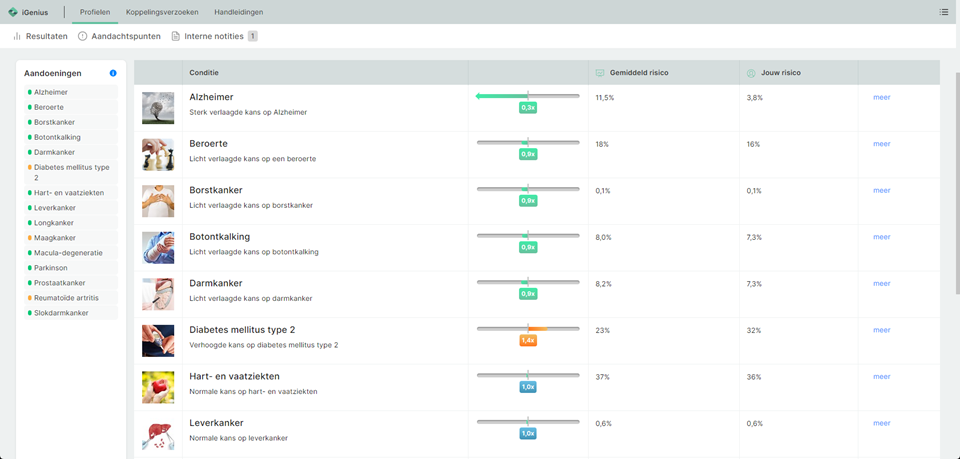Viewport: 960px width, 459px height.
Task: Click the Interne notities document icon
Action: pyautogui.click(x=176, y=36)
